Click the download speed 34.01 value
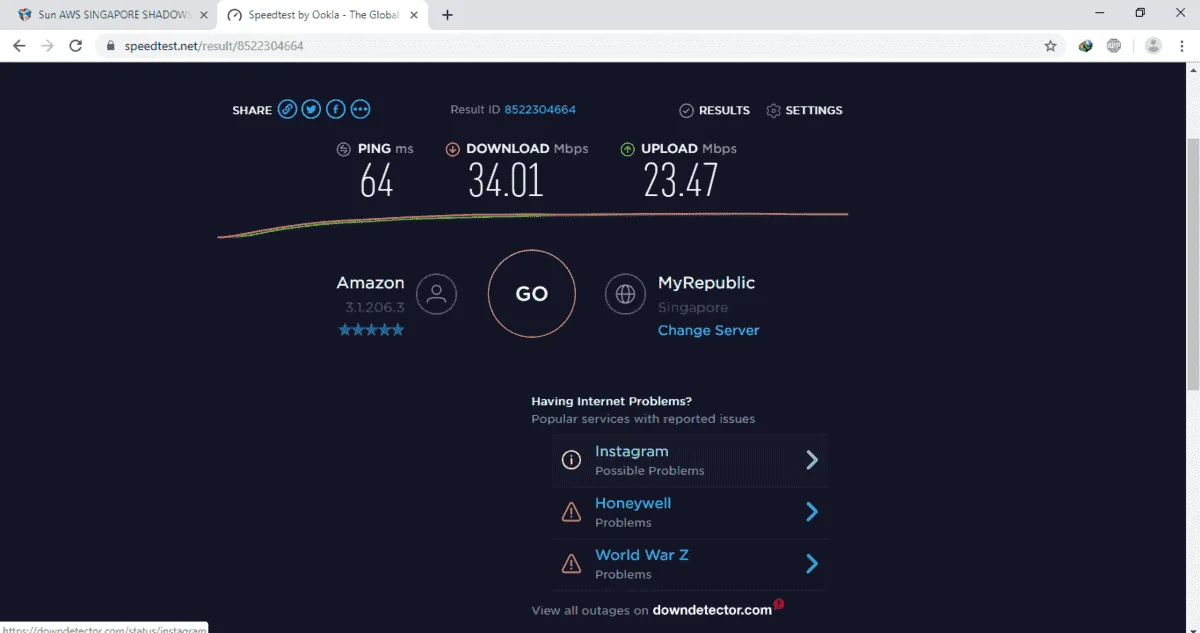This screenshot has height=633, width=1200. tap(506, 181)
